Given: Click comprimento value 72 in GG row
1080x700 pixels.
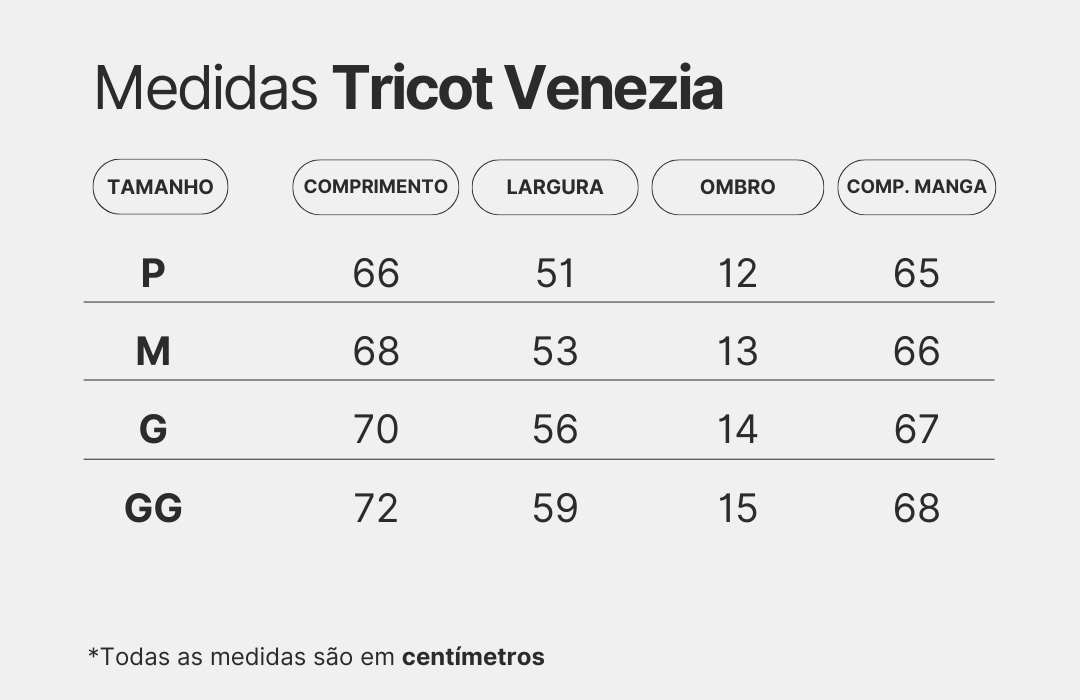Looking at the screenshot, I should pyautogui.click(x=376, y=508).
